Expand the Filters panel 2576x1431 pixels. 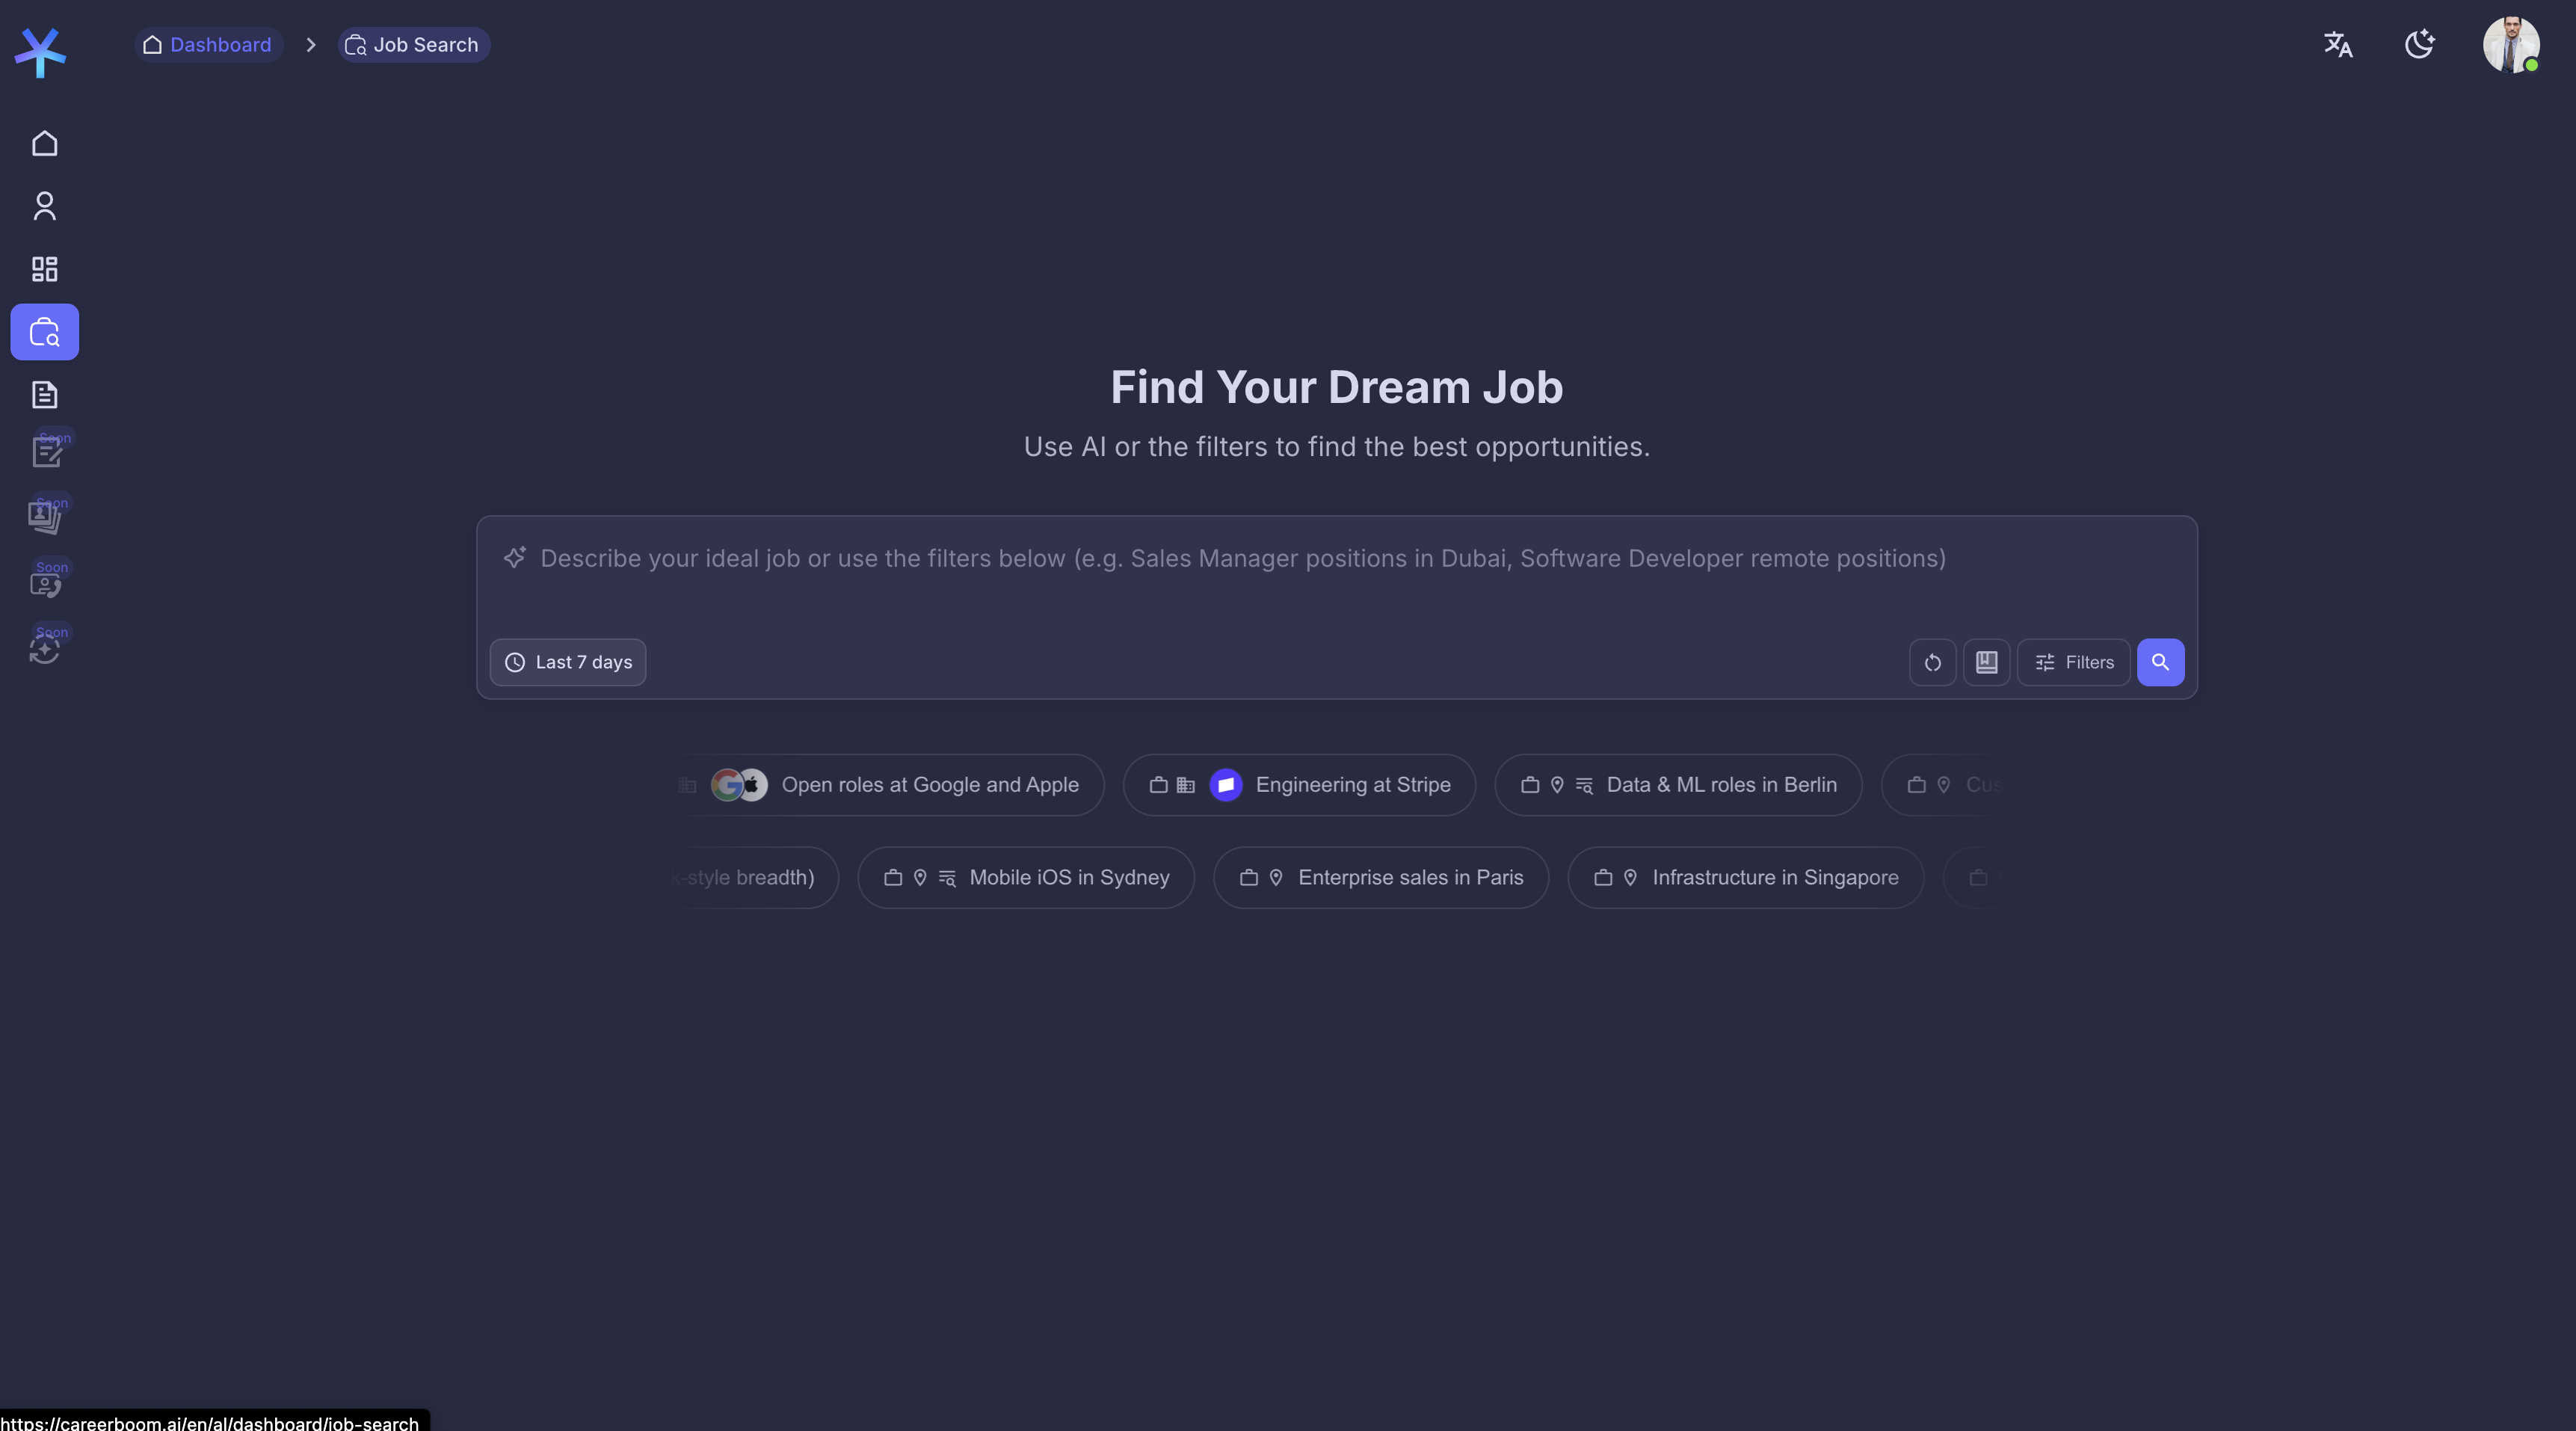tap(2073, 663)
